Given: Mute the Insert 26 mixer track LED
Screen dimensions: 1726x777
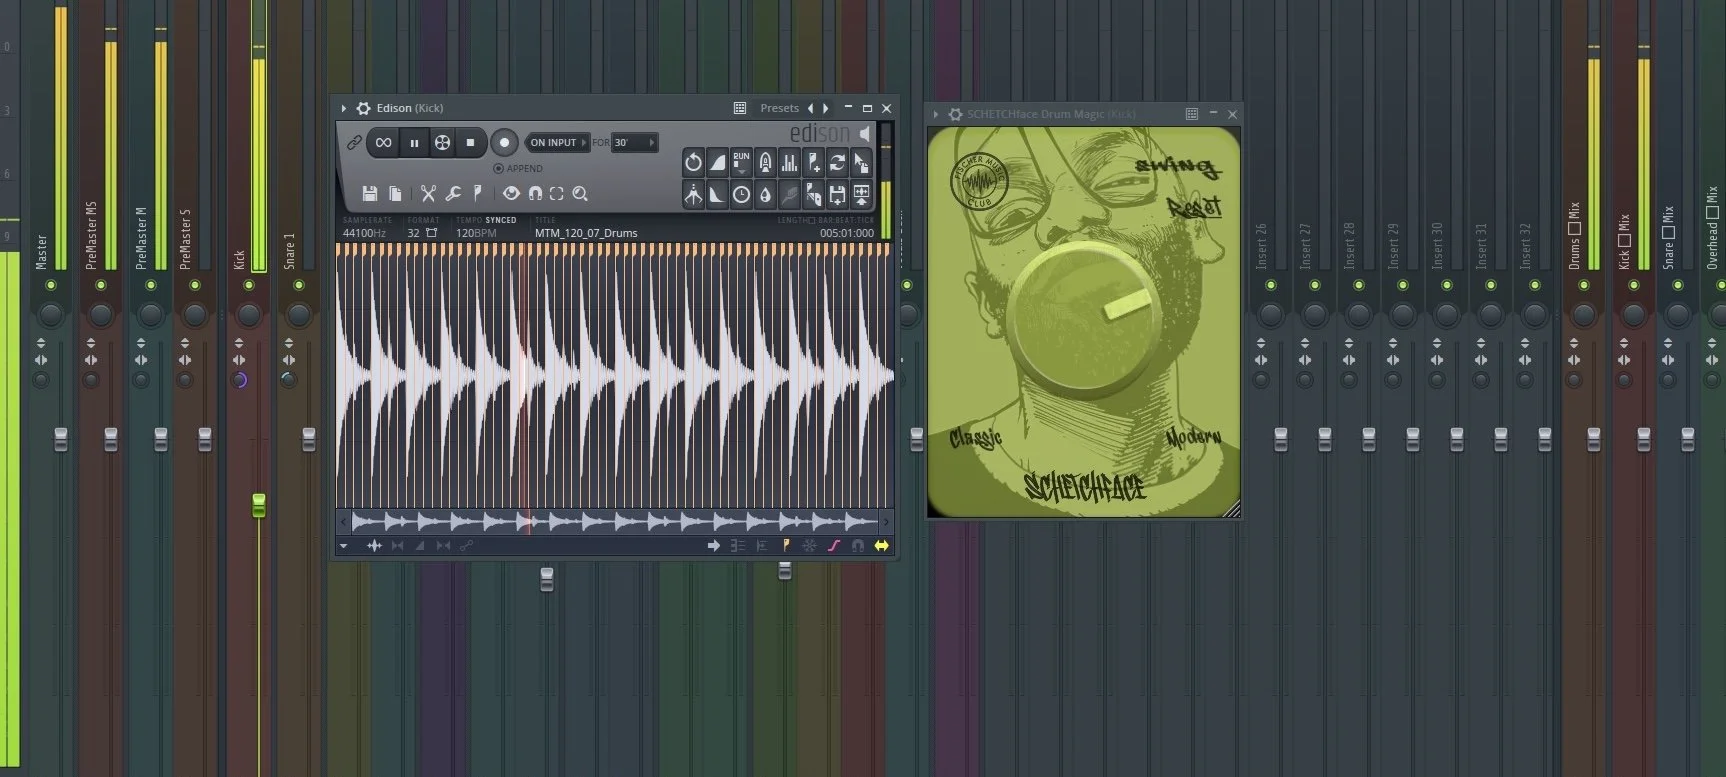Looking at the screenshot, I should click(x=1271, y=285).
